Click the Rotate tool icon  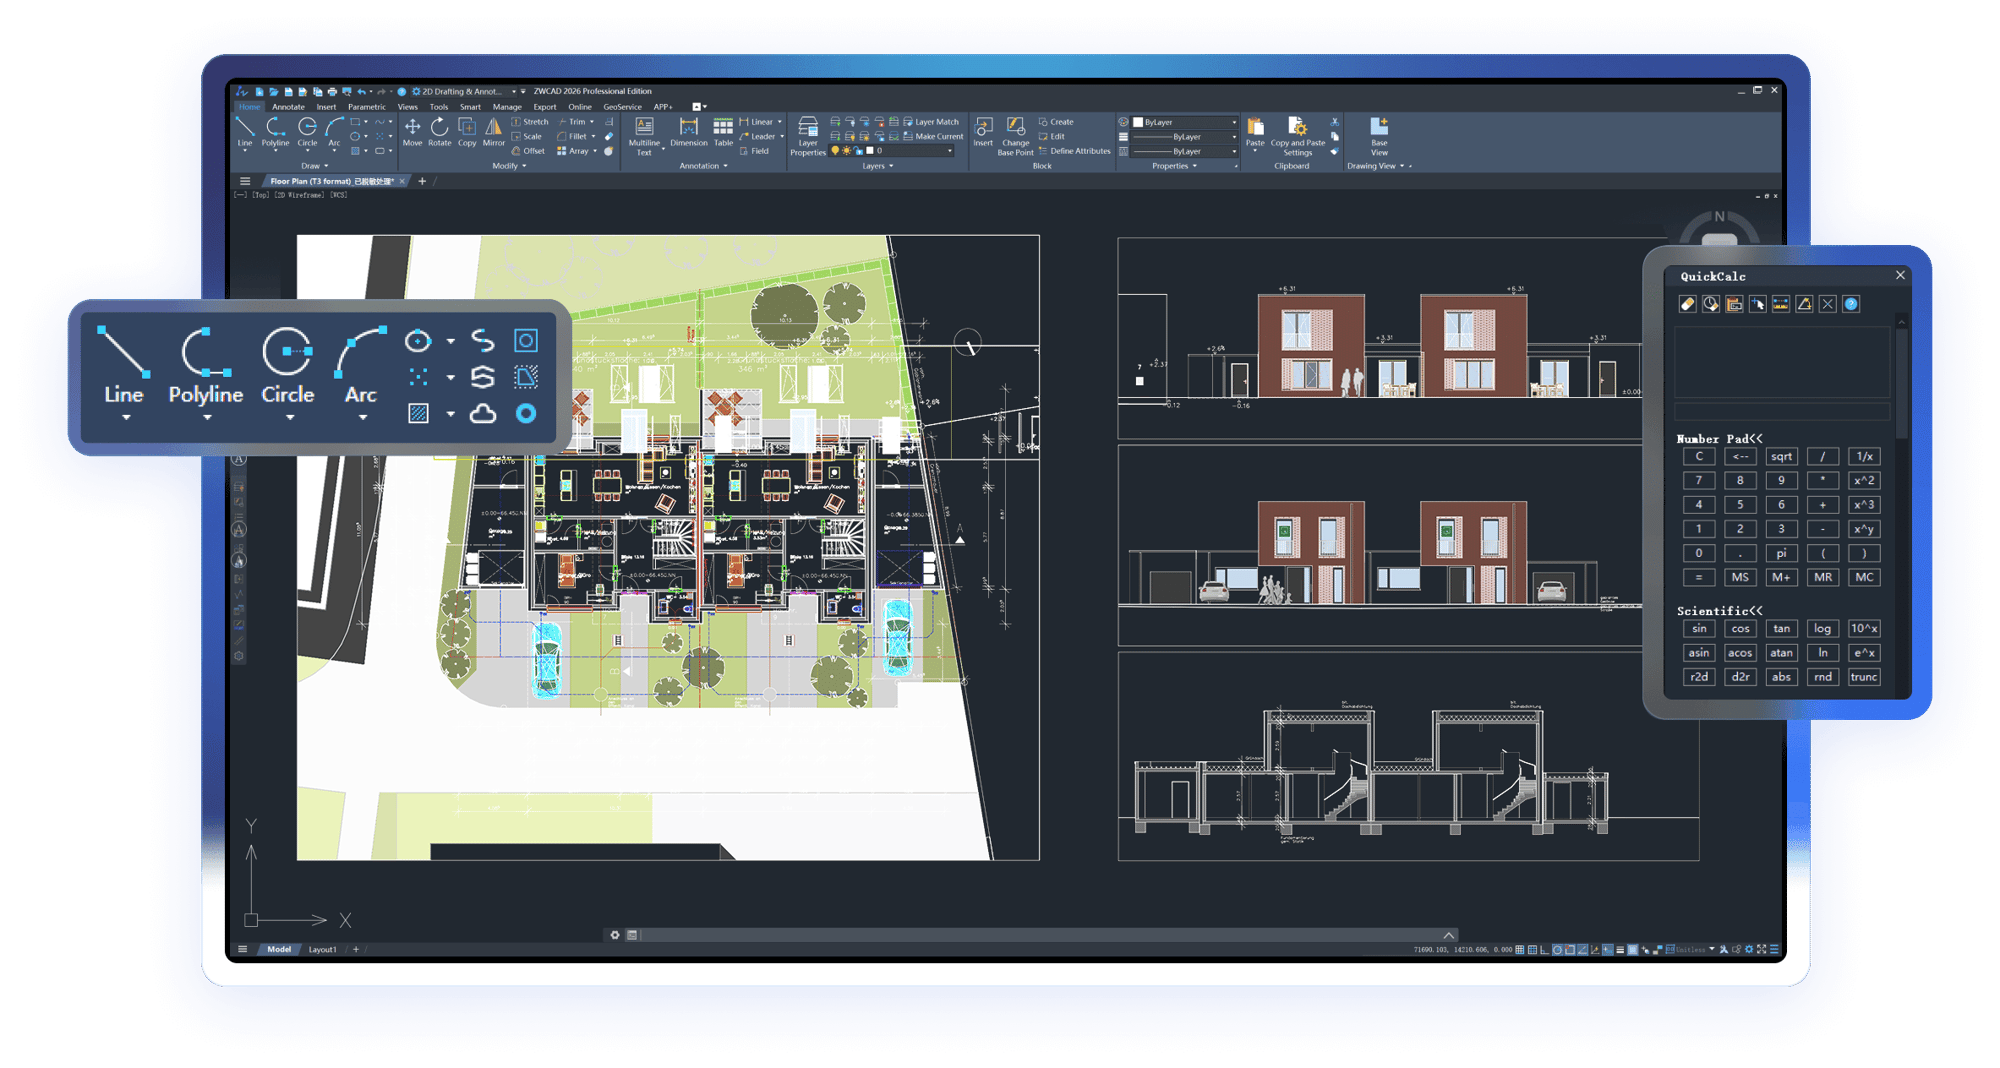[x=439, y=129]
